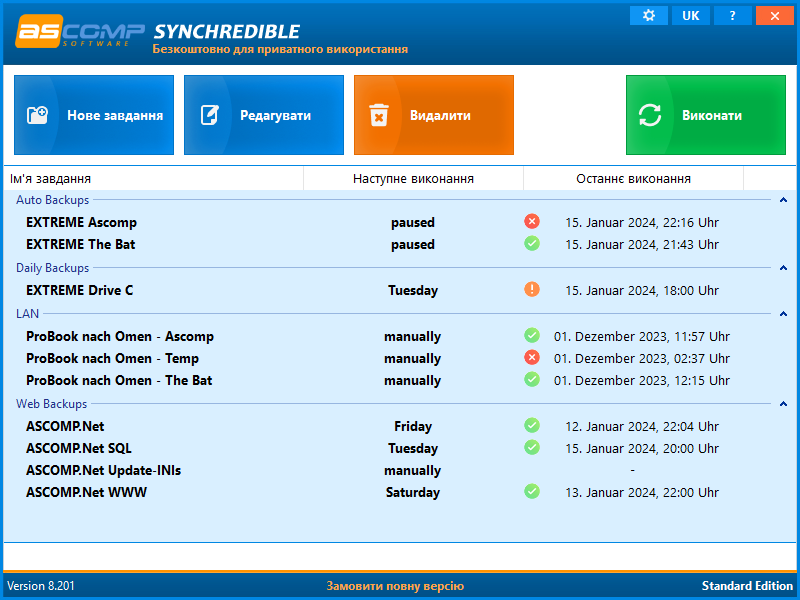Click the Редагувати button
The height and width of the screenshot is (600, 800).
click(x=264, y=115)
